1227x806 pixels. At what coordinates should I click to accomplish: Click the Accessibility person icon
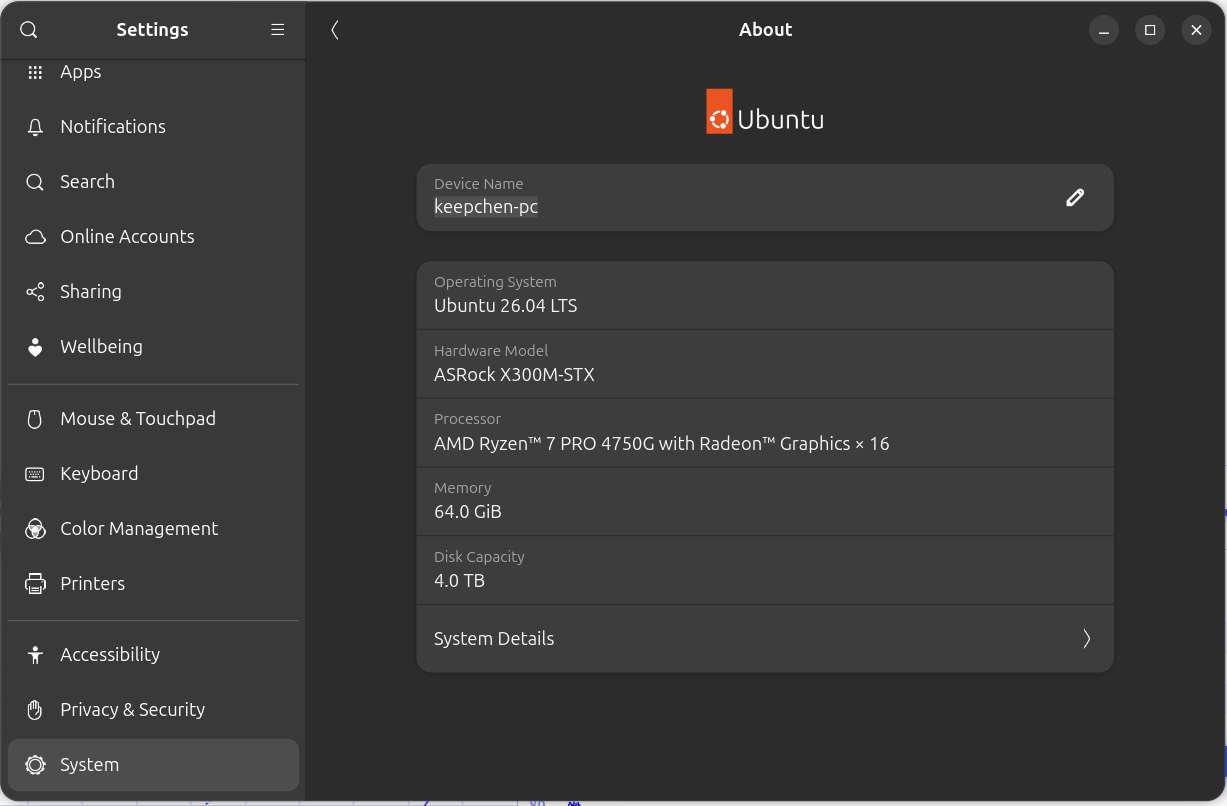(x=35, y=655)
